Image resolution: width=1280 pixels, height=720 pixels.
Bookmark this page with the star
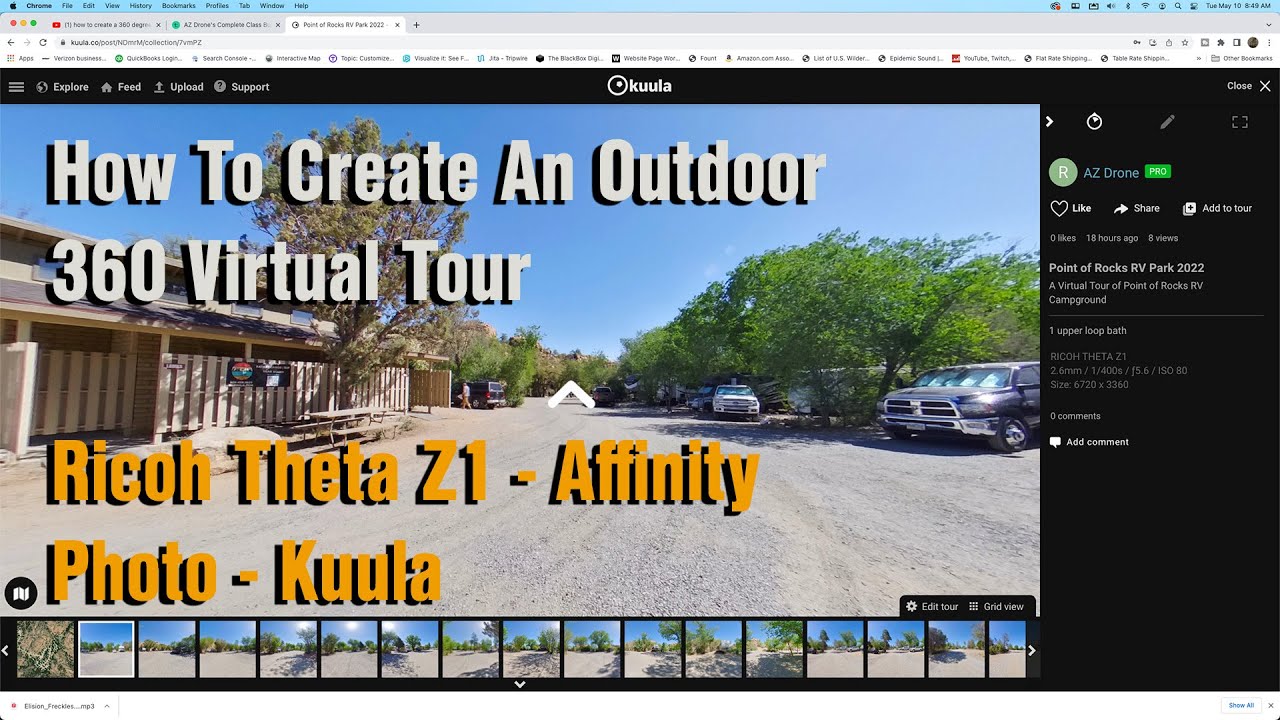1185,43
